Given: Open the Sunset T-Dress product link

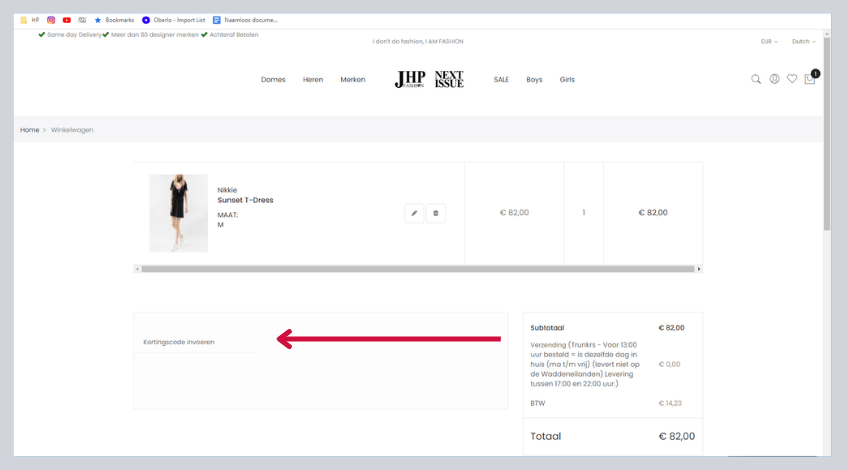Looking at the screenshot, I should pos(245,200).
